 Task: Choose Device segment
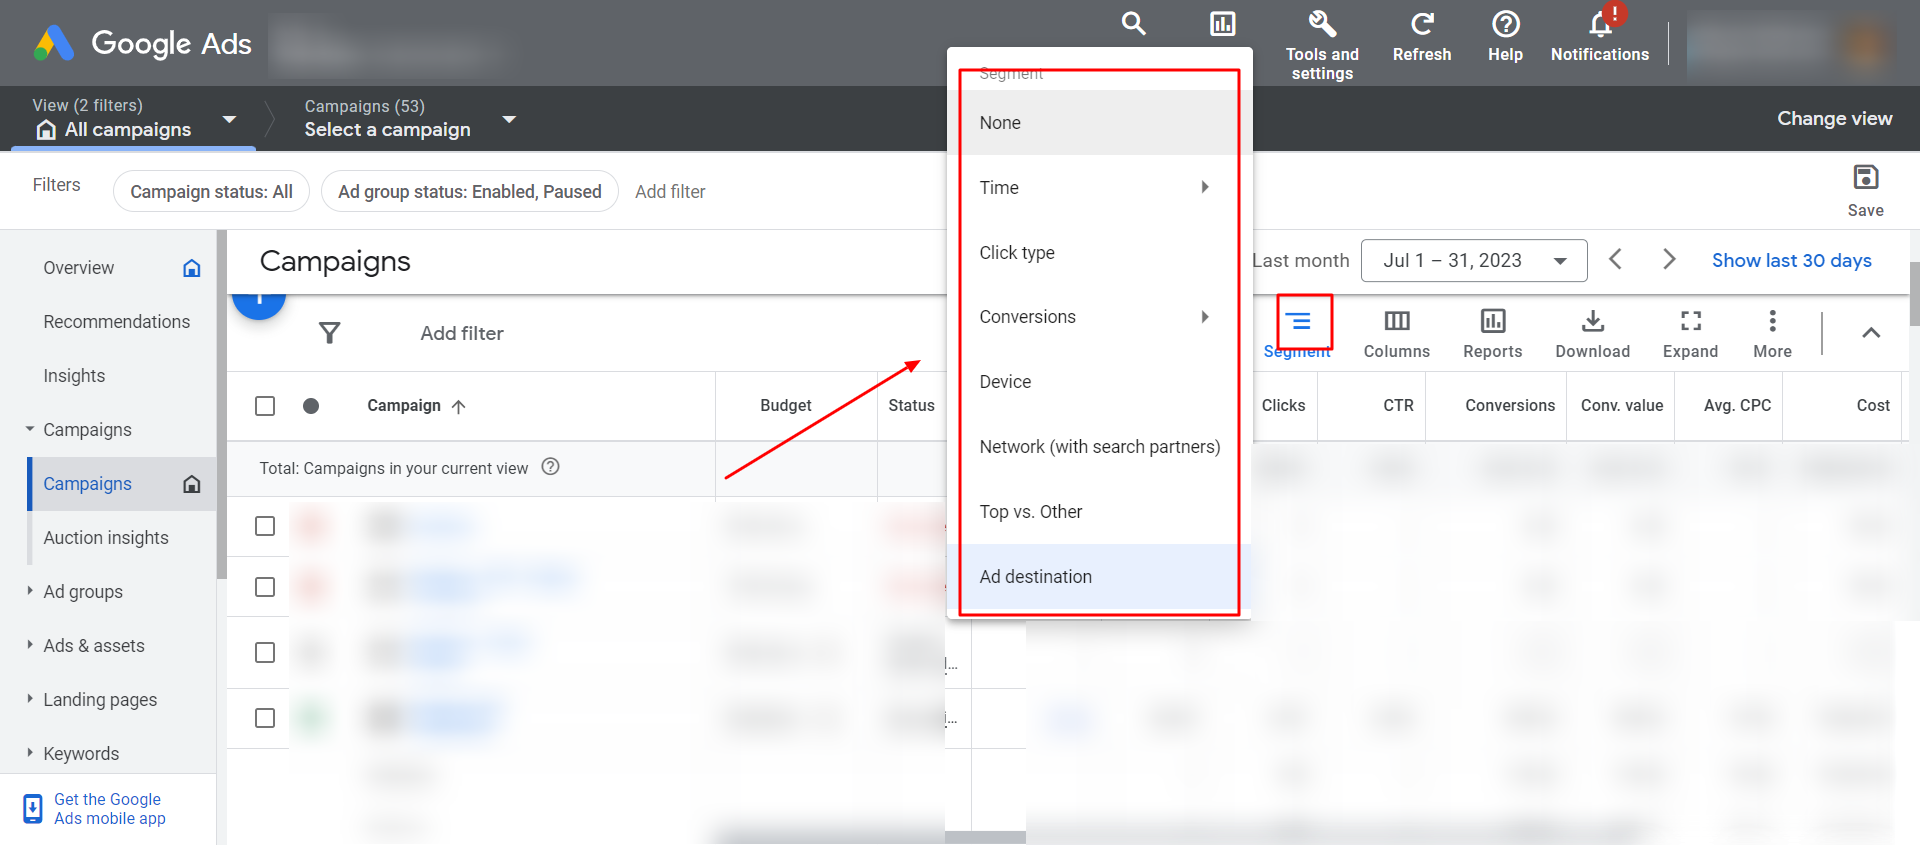pyautogui.click(x=1099, y=382)
